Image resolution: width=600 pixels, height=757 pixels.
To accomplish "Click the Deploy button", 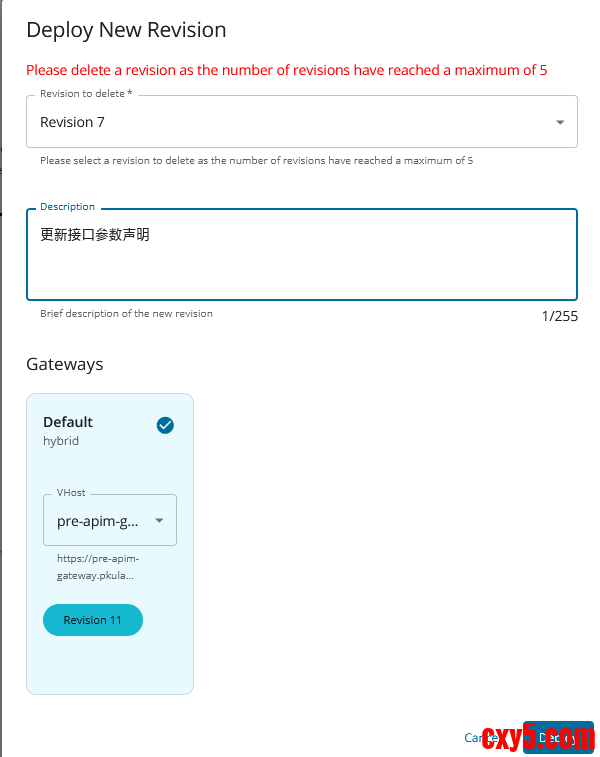I will tap(558, 737).
